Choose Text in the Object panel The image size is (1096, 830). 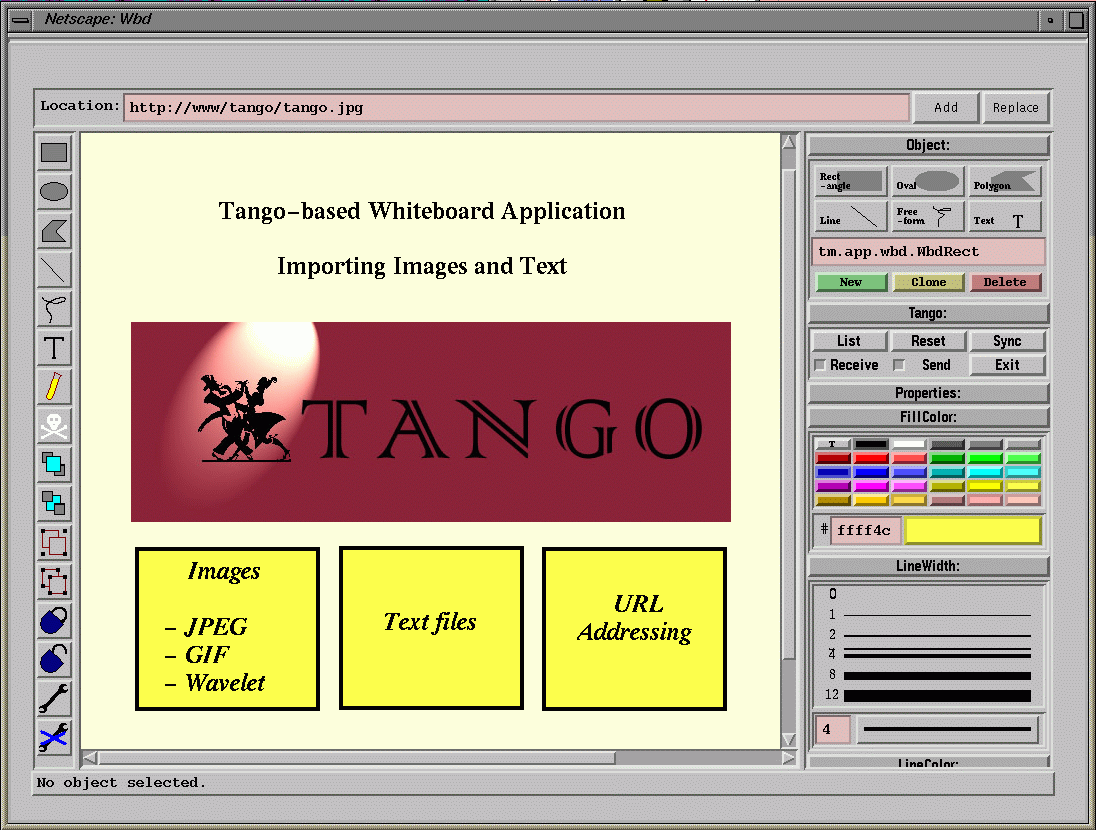pos(1004,216)
